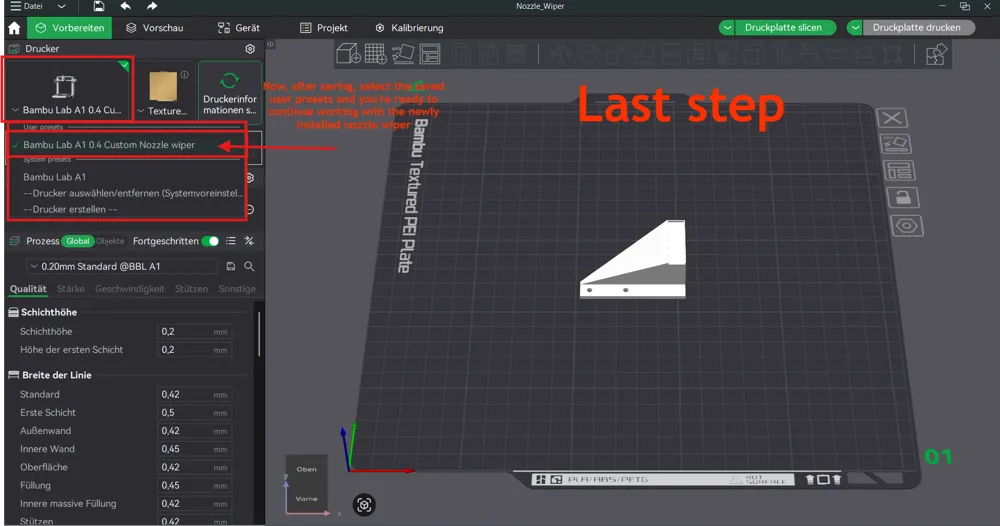Click the plate's arrange objects icon
This screenshot has height=526, width=1000.
pyautogui.click(x=899, y=171)
